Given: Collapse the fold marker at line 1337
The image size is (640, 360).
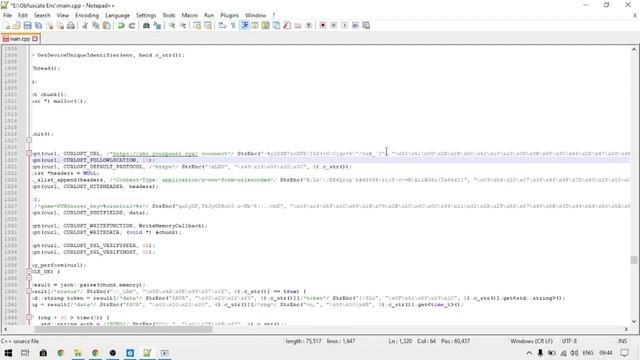Looking at the screenshot, I should [29, 271].
